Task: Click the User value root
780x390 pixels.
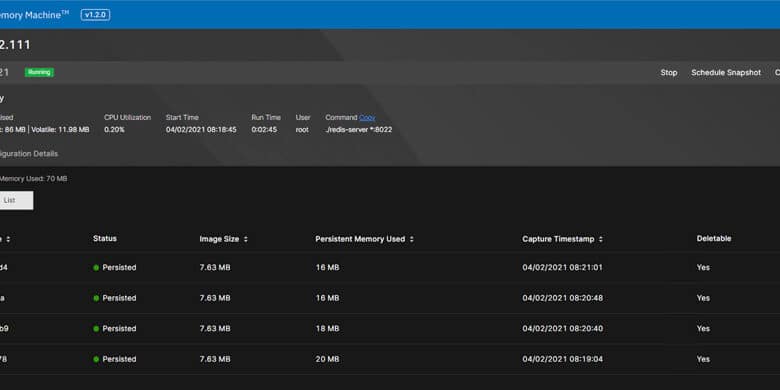Action: pyautogui.click(x=302, y=129)
